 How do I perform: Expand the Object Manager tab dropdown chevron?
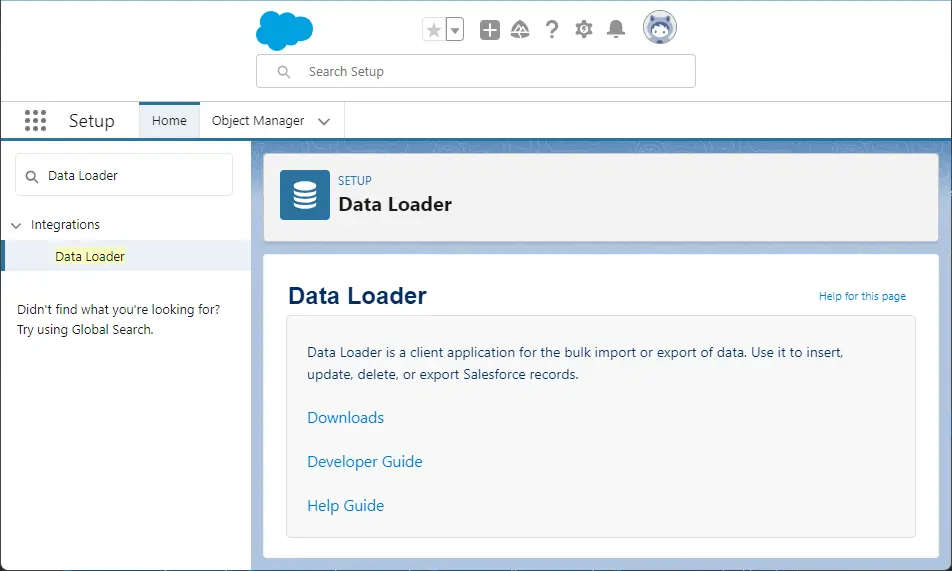point(324,122)
